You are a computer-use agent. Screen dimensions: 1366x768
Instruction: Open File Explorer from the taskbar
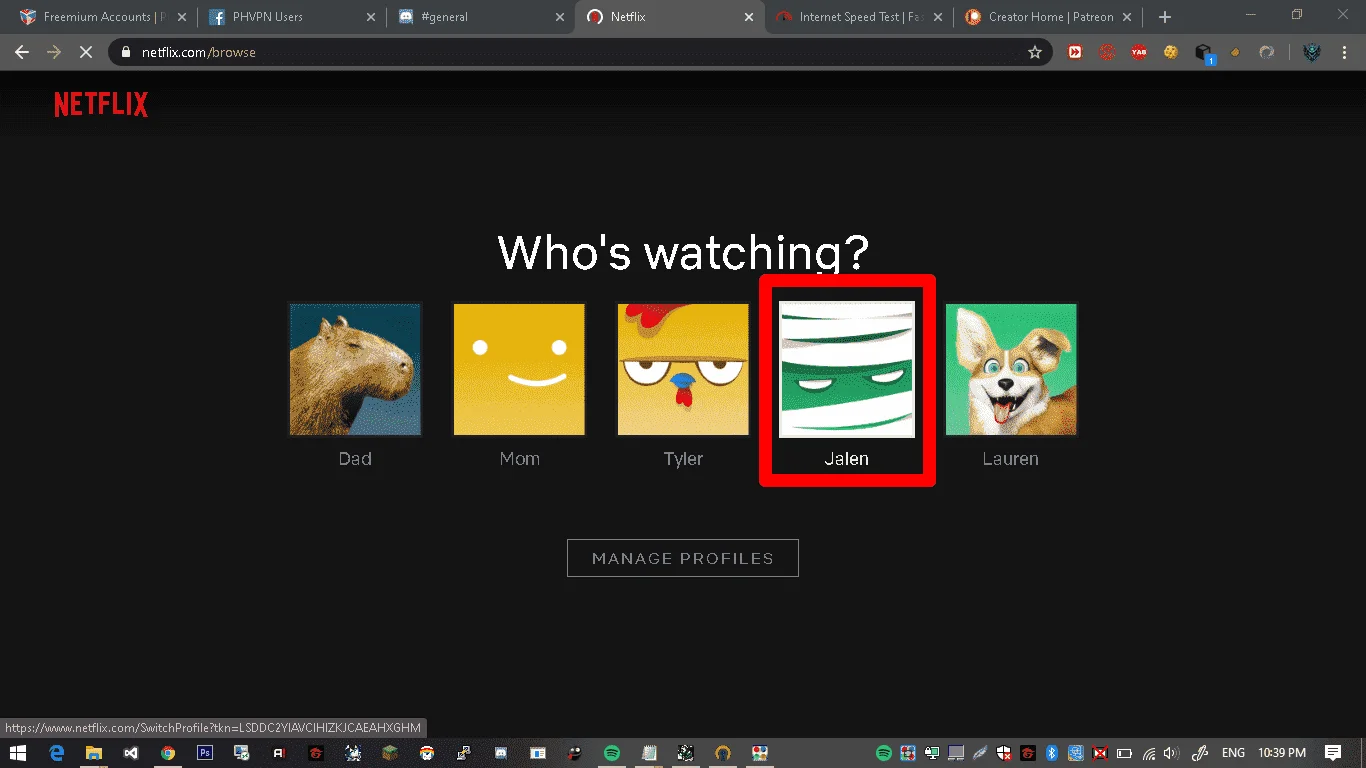94,753
